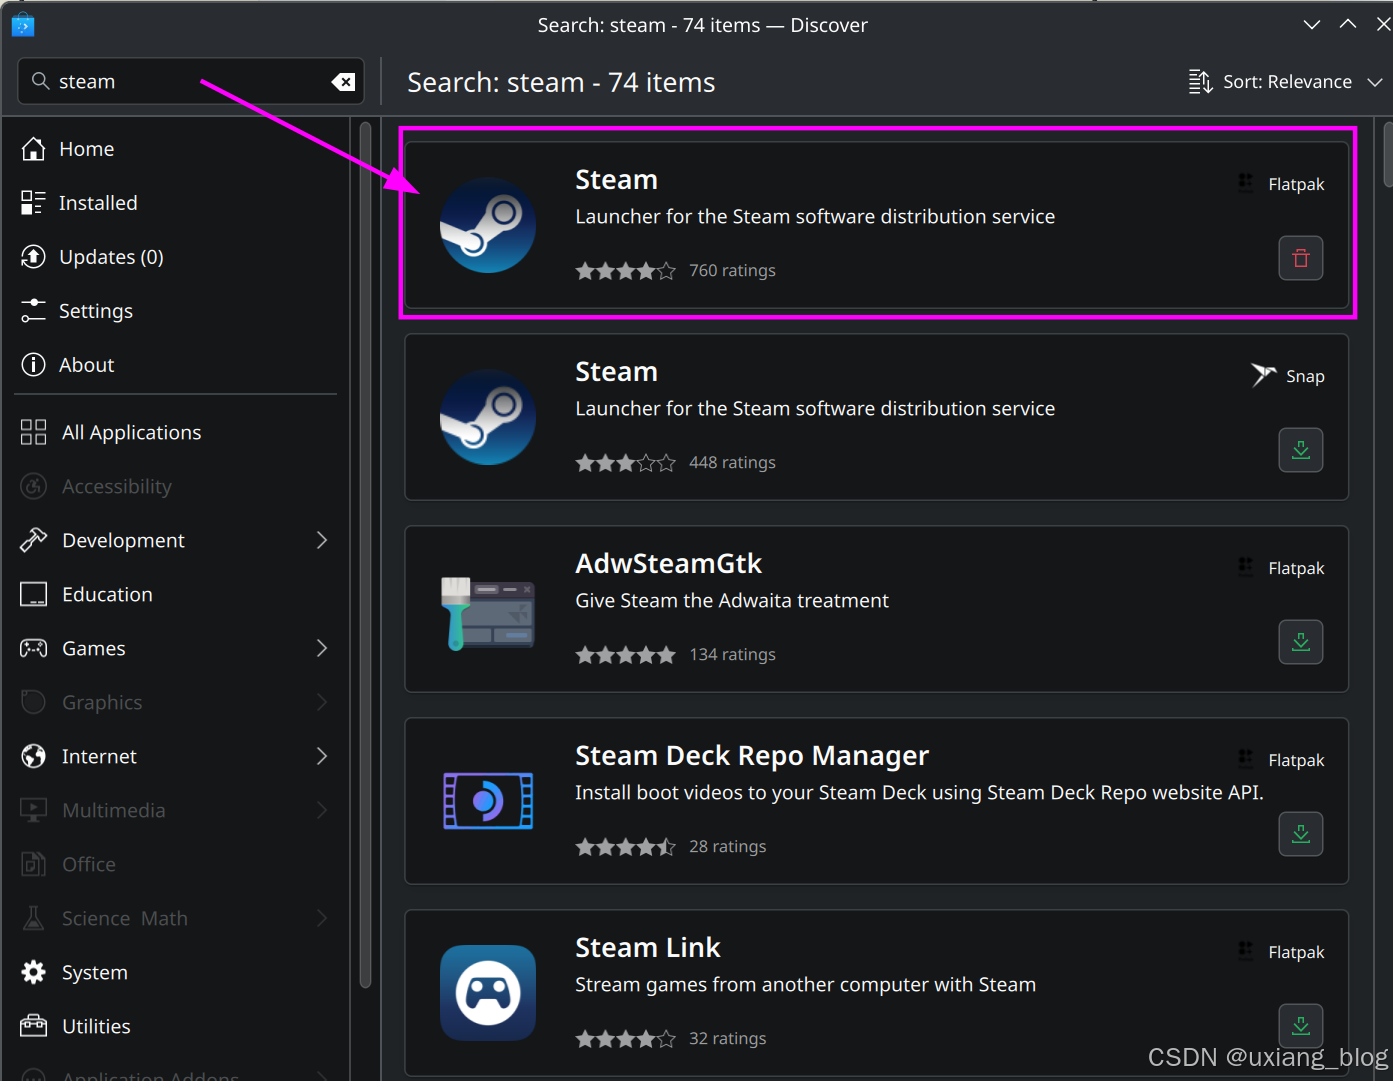Image resolution: width=1393 pixels, height=1081 pixels.
Task: Click the Discover app icon in title bar
Action: (23, 25)
